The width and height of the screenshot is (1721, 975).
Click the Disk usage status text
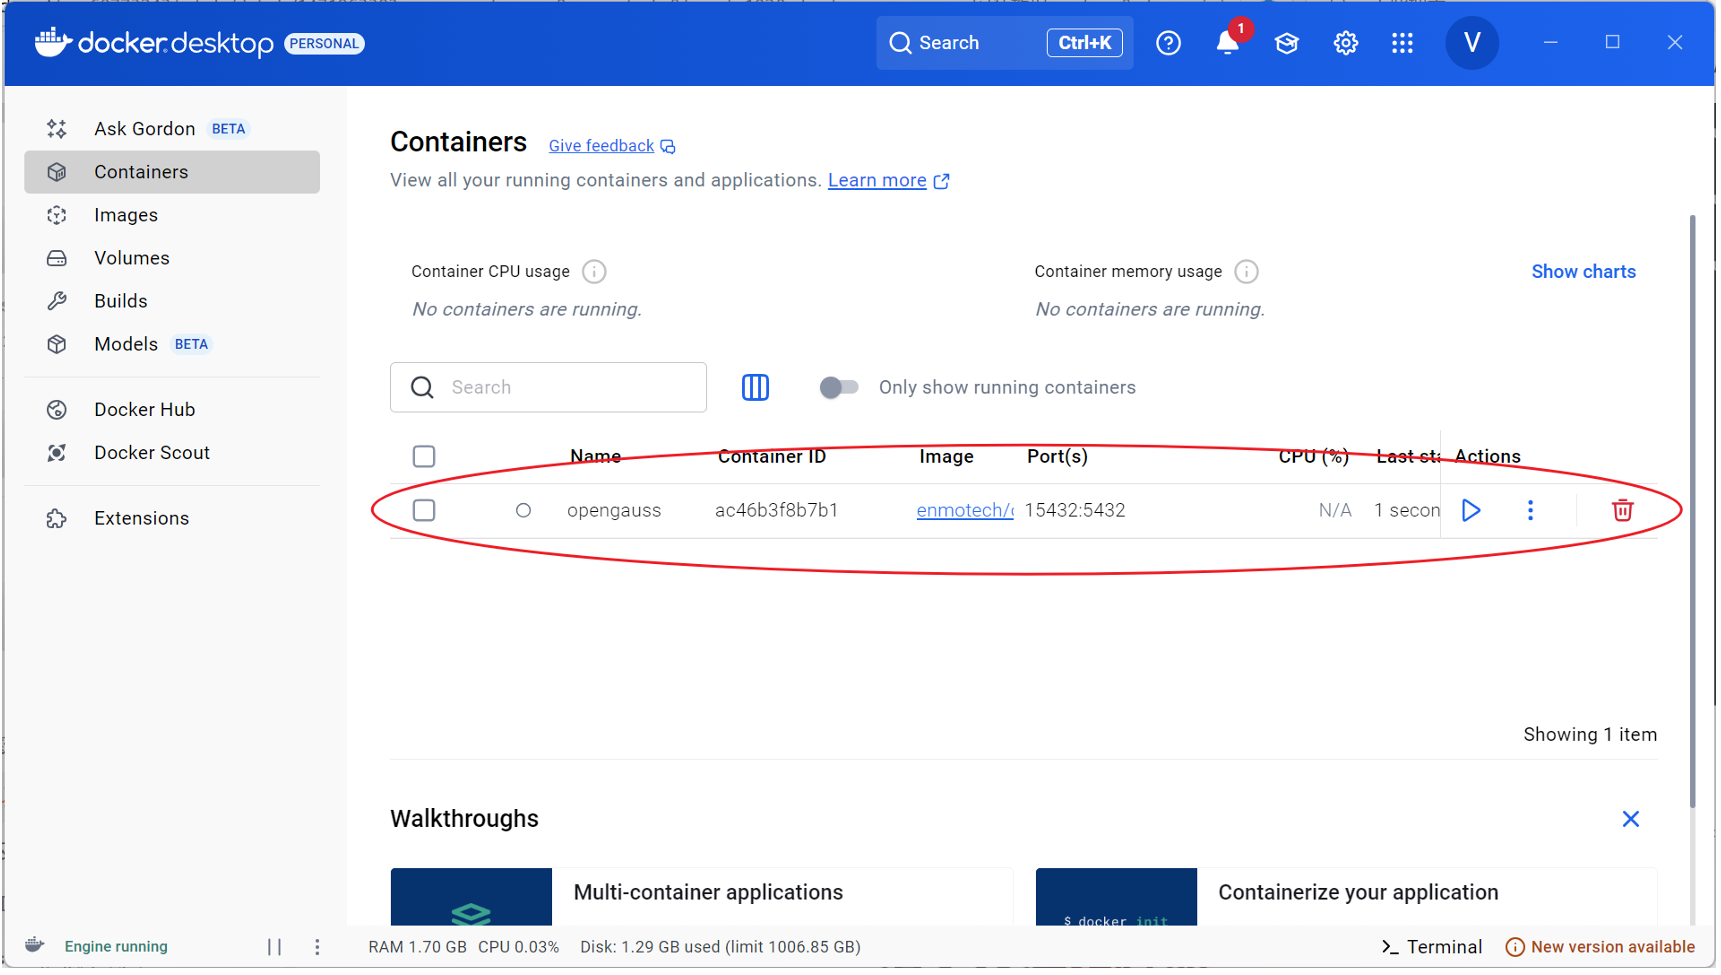pyautogui.click(x=721, y=948)
